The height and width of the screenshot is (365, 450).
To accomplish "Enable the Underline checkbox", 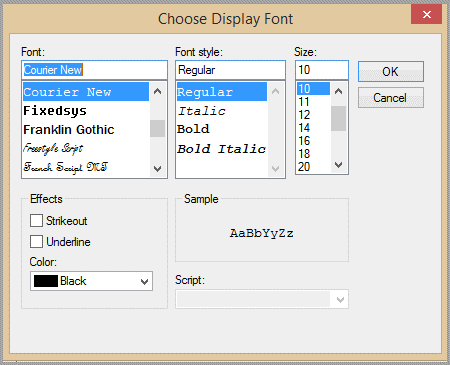I will coord(36,242).
